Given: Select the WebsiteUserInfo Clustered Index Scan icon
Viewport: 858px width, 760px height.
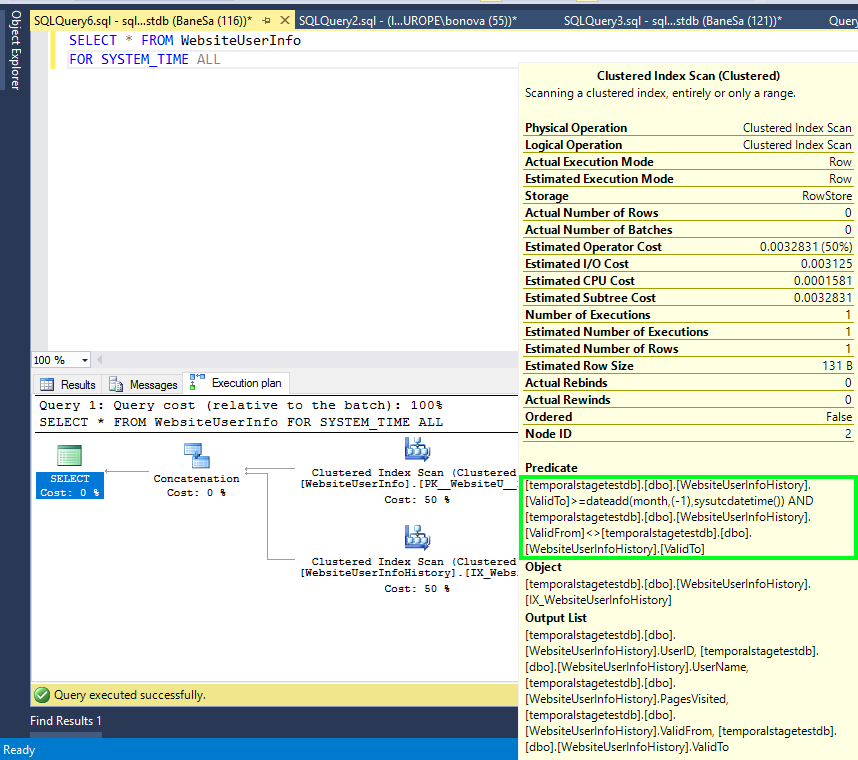Looking at the screenshot, I should pyautogui.click(x=417, y=450).
